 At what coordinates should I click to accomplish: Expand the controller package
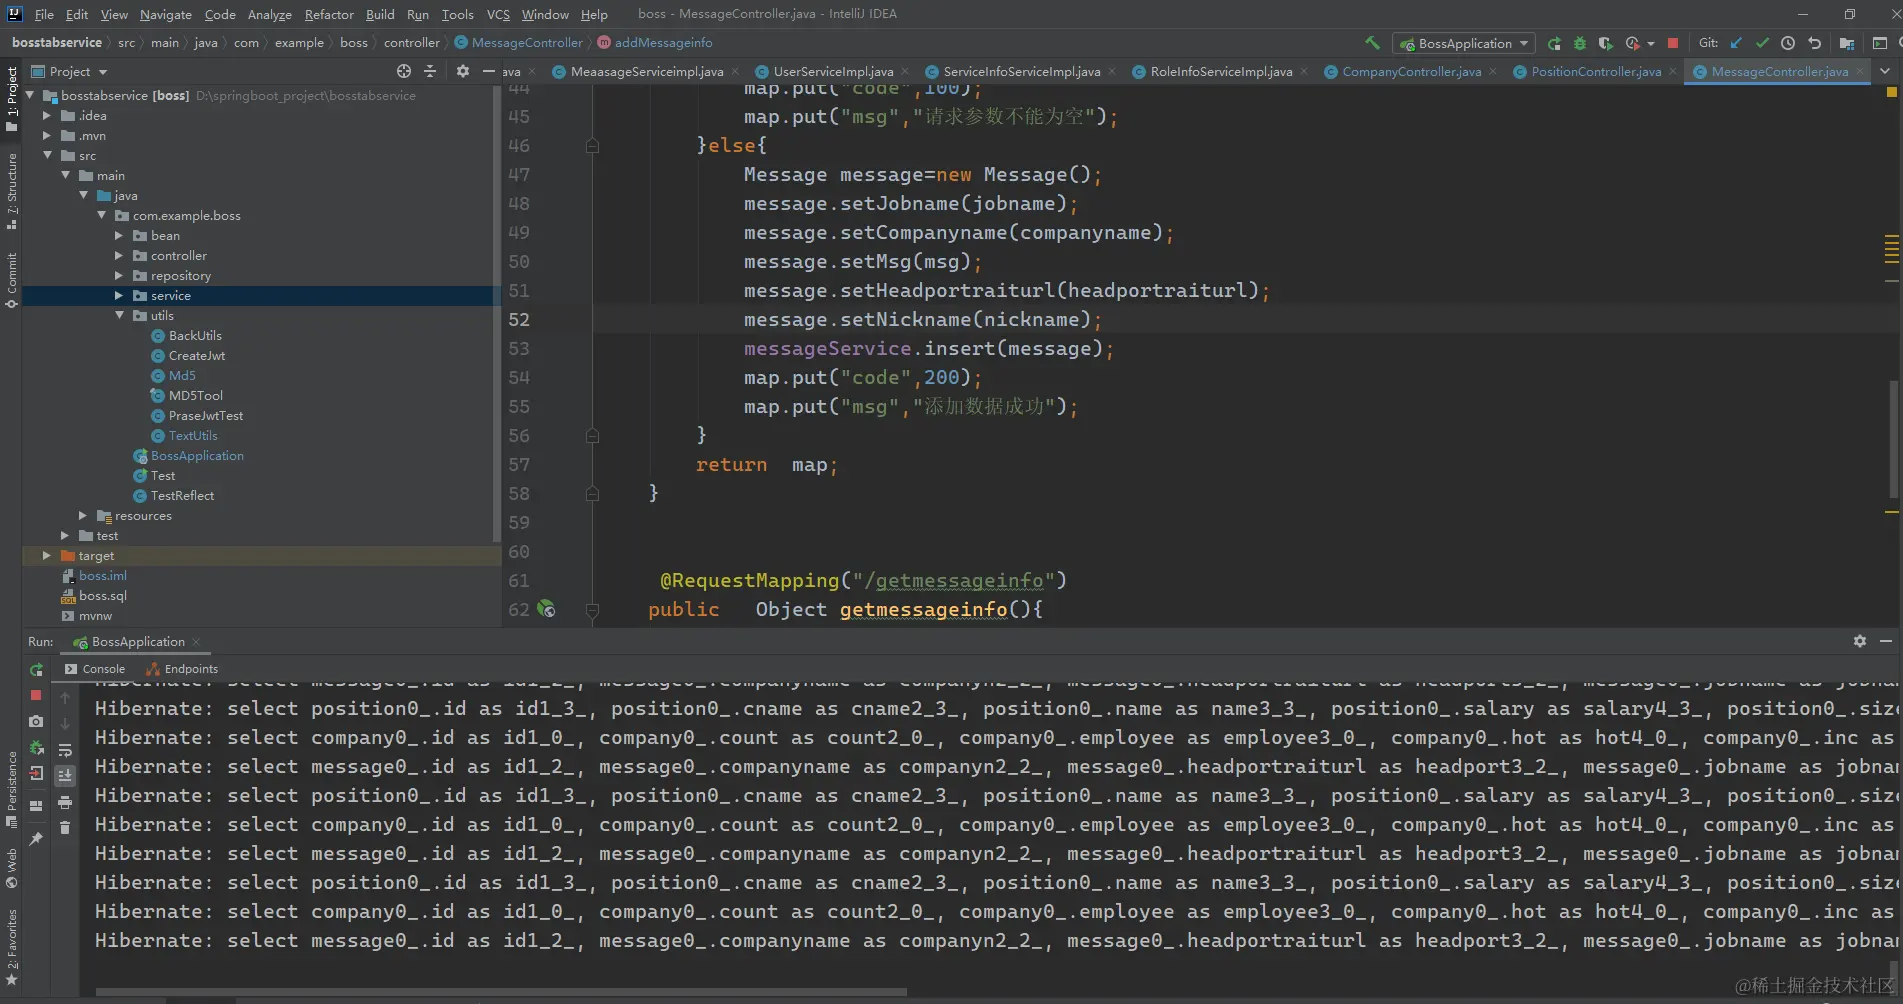118,255
